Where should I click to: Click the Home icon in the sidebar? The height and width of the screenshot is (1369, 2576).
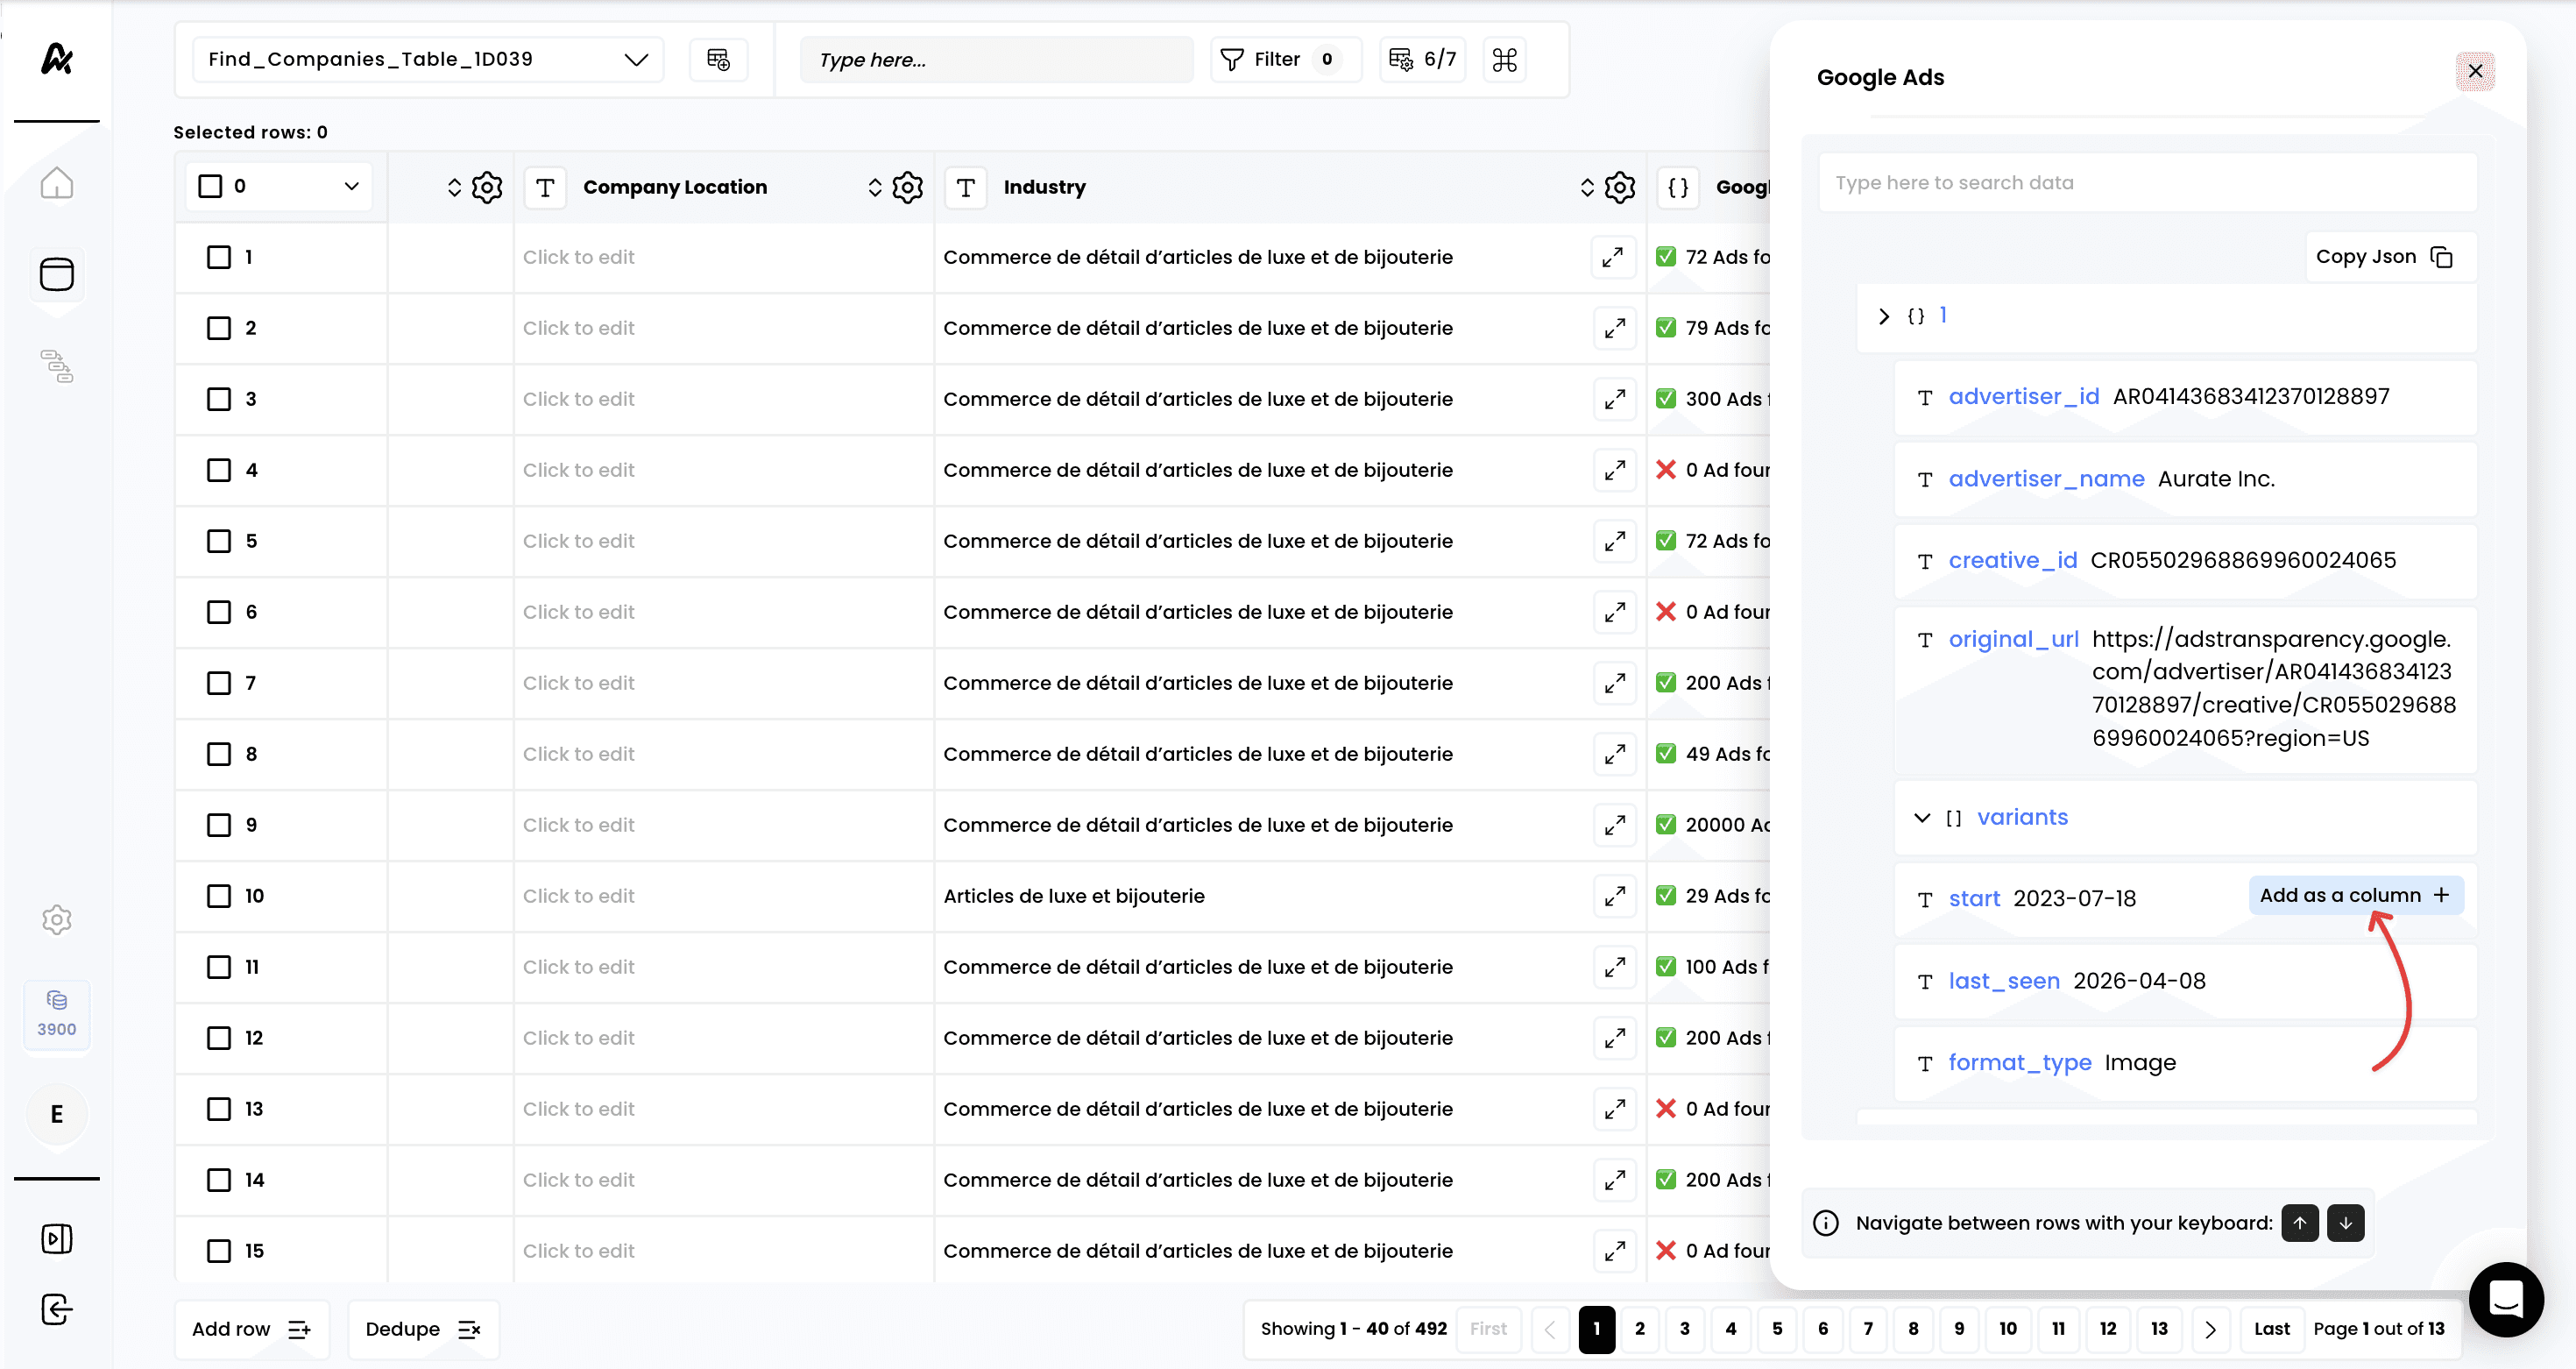click(x=56, y=183)
